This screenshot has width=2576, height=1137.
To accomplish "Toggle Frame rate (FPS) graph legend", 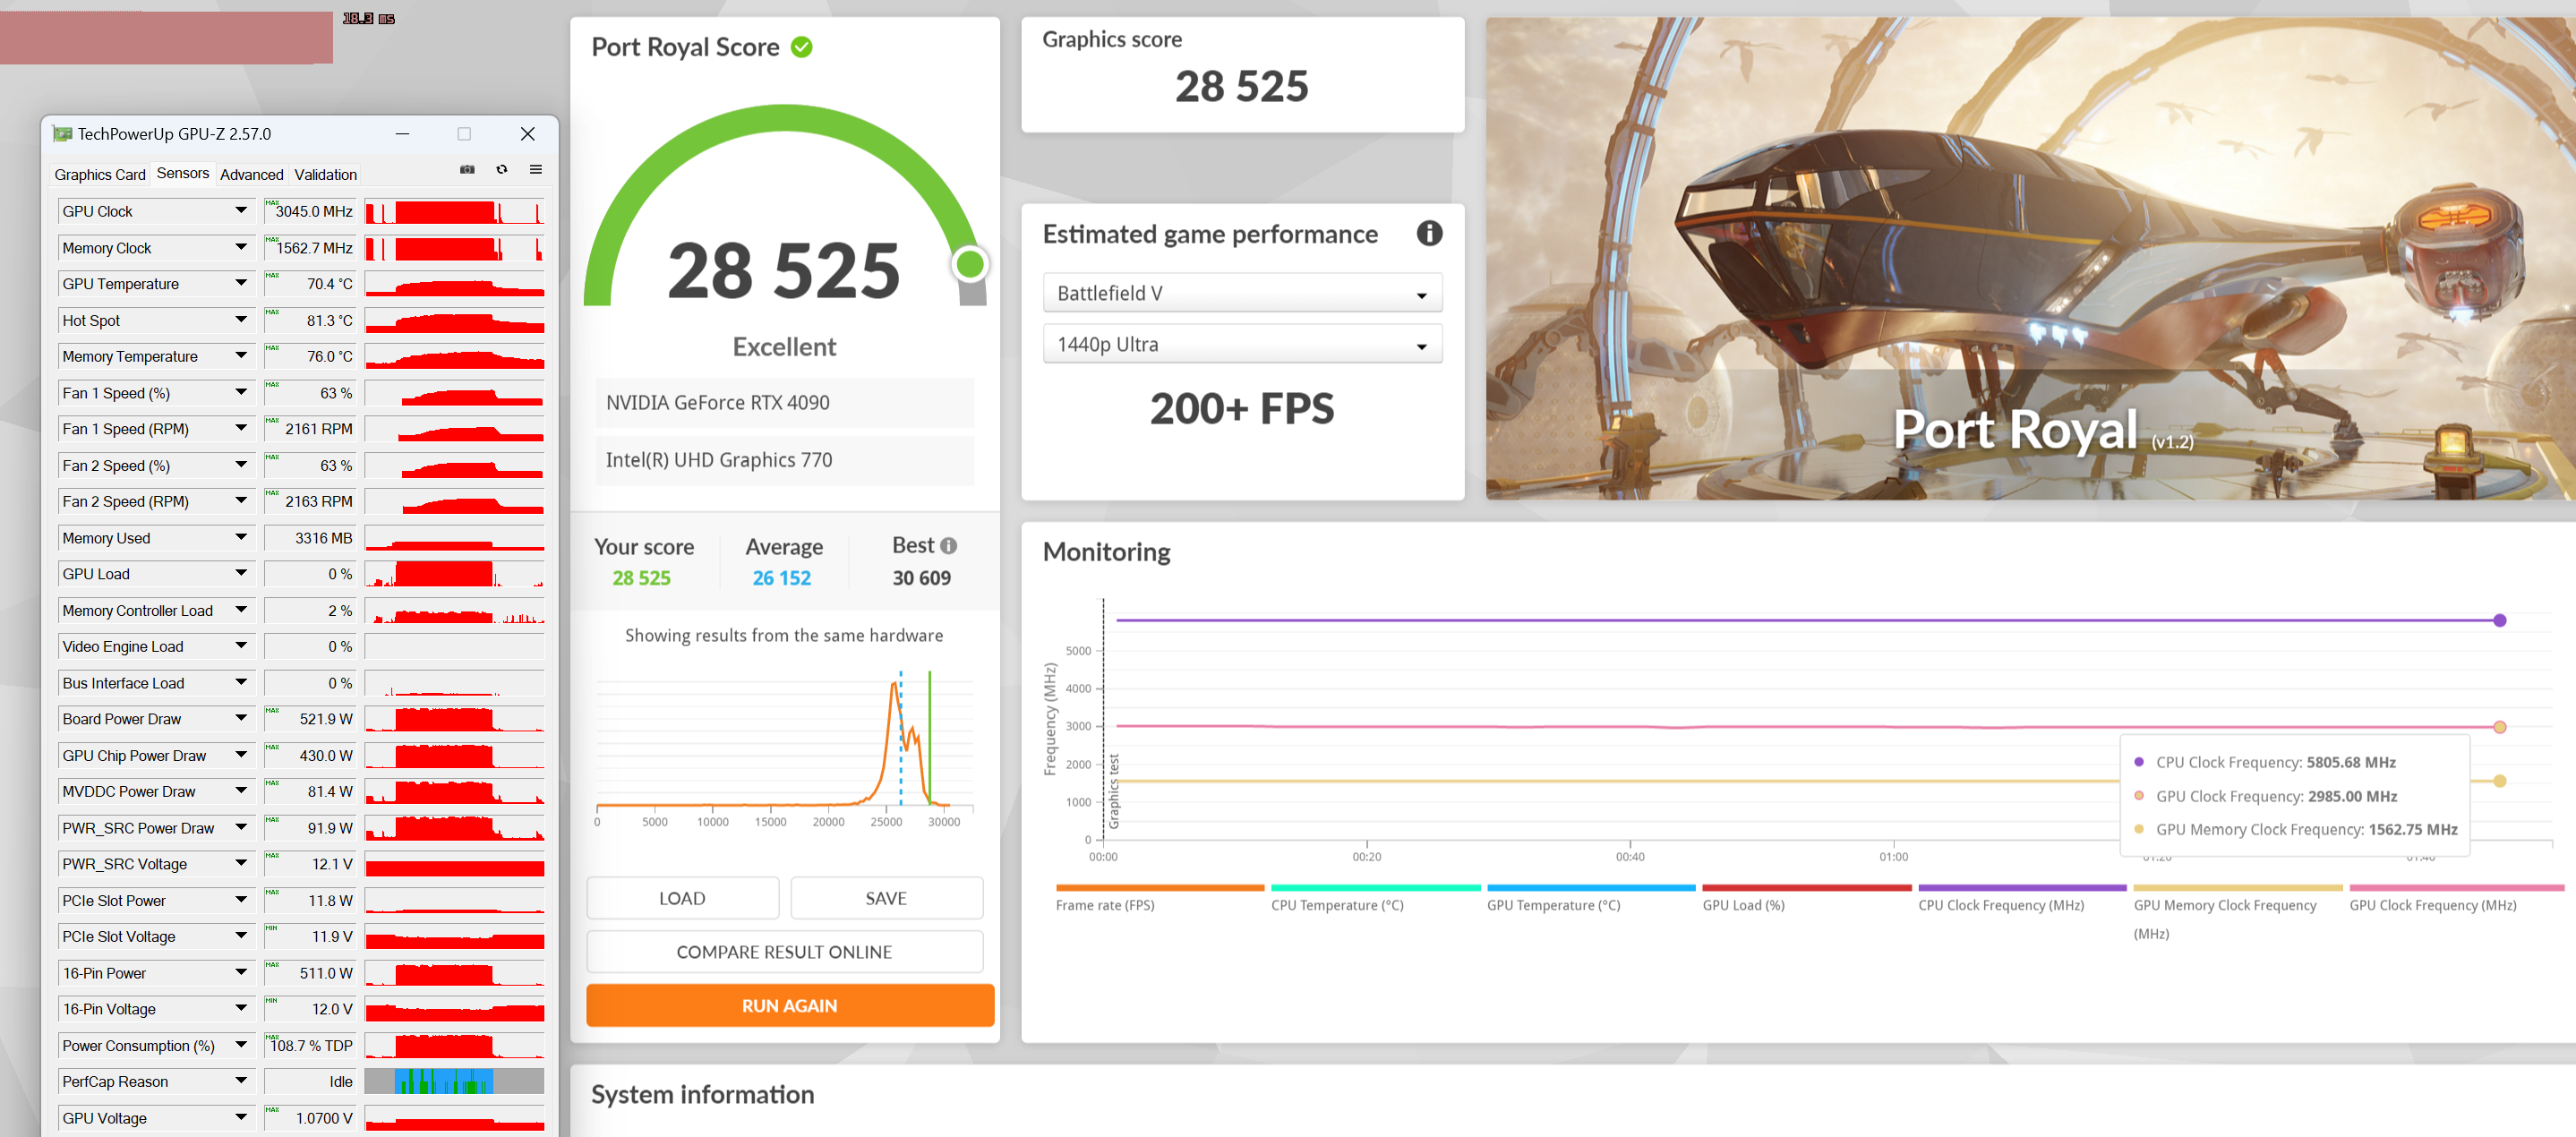I will [1105, 904].
